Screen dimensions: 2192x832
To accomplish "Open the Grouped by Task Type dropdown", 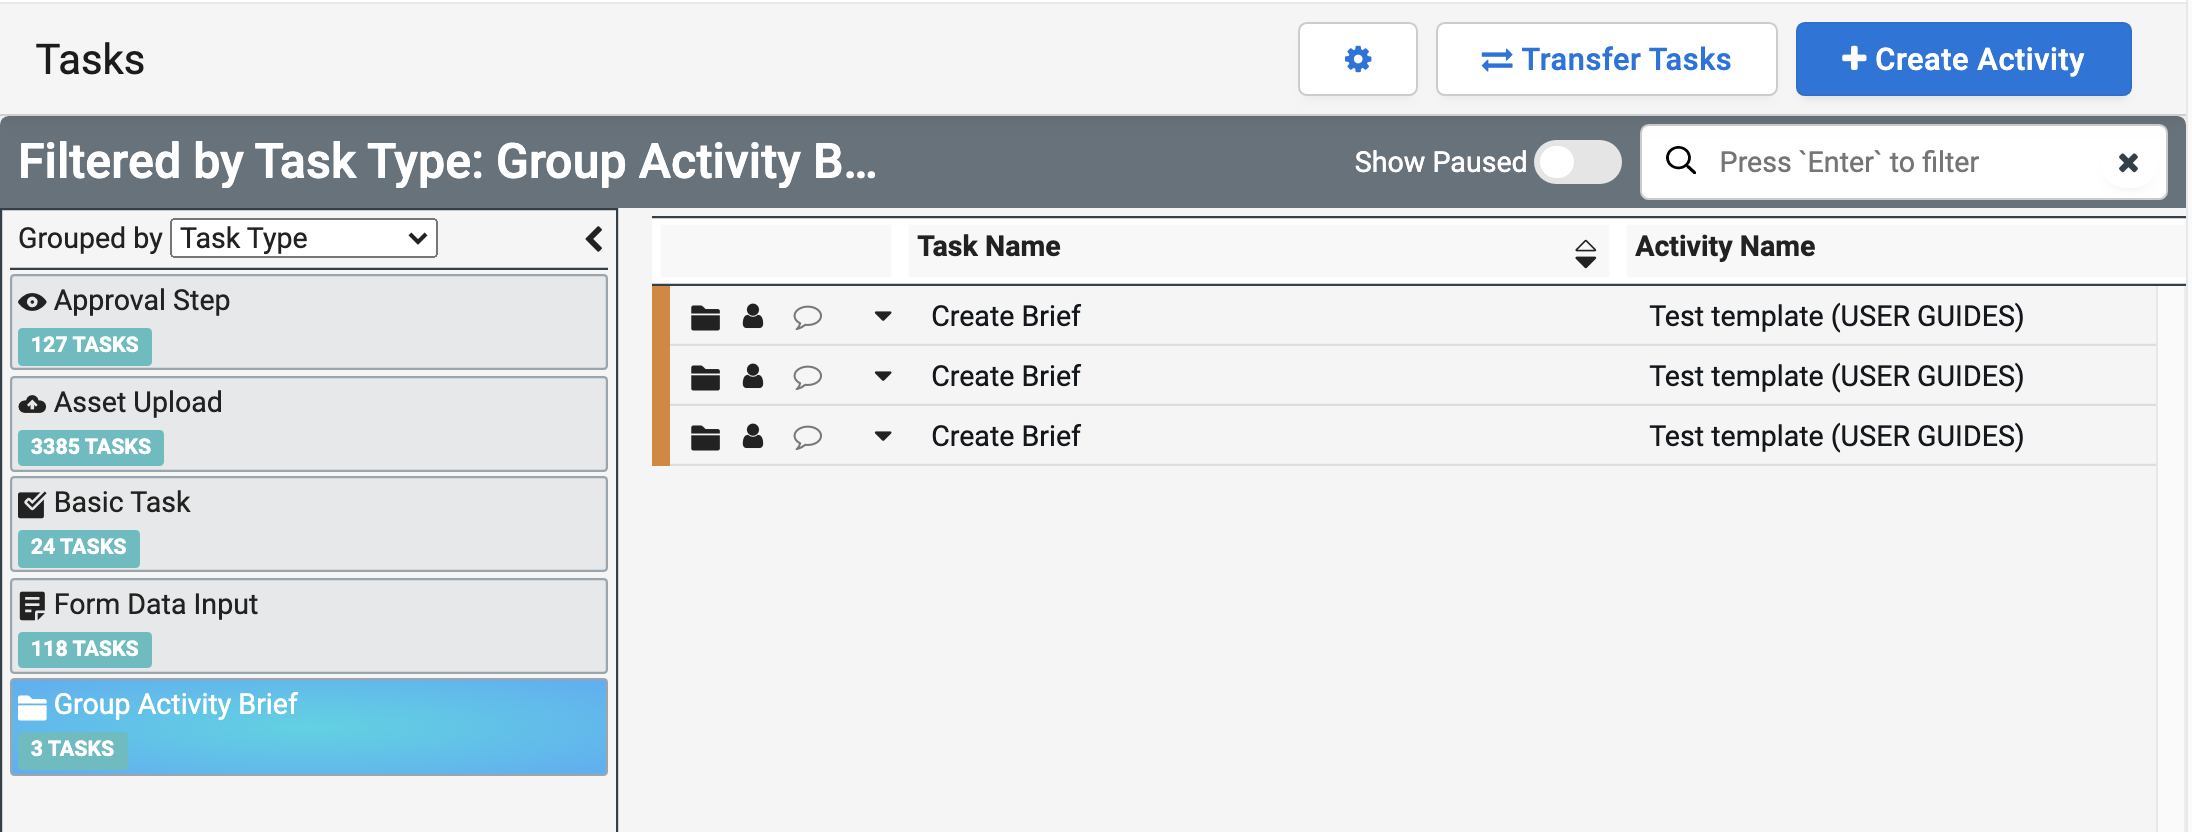I will [x=304, y=238].
